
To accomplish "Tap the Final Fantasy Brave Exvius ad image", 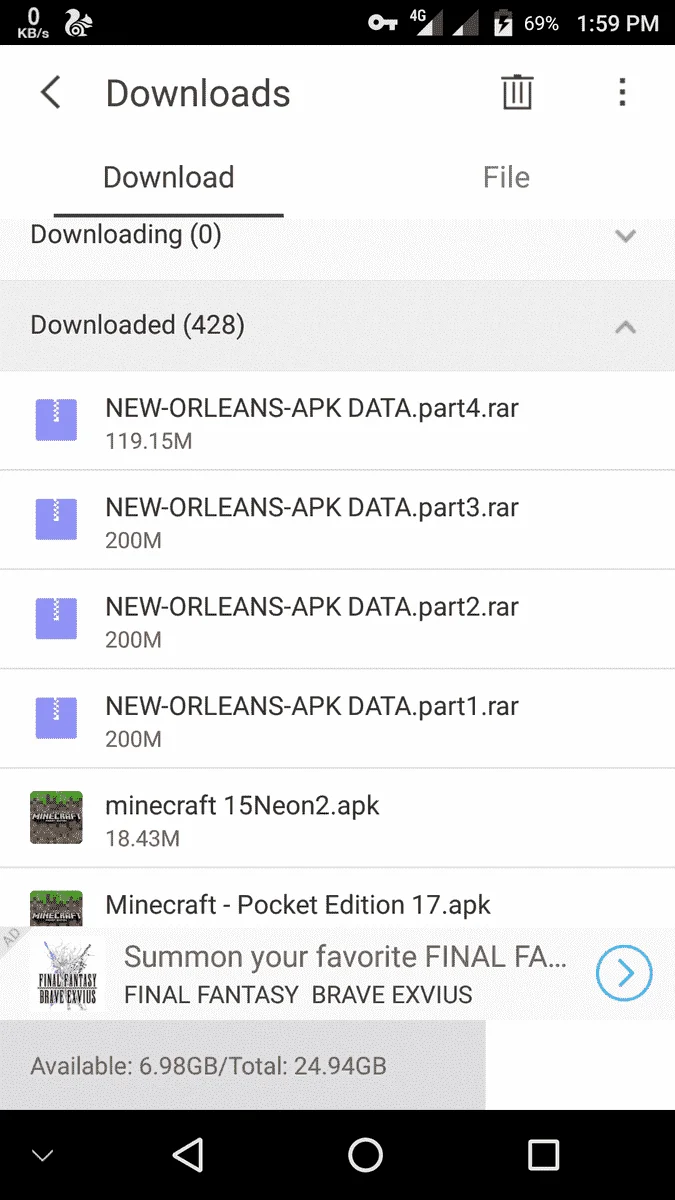I will 66,974.
